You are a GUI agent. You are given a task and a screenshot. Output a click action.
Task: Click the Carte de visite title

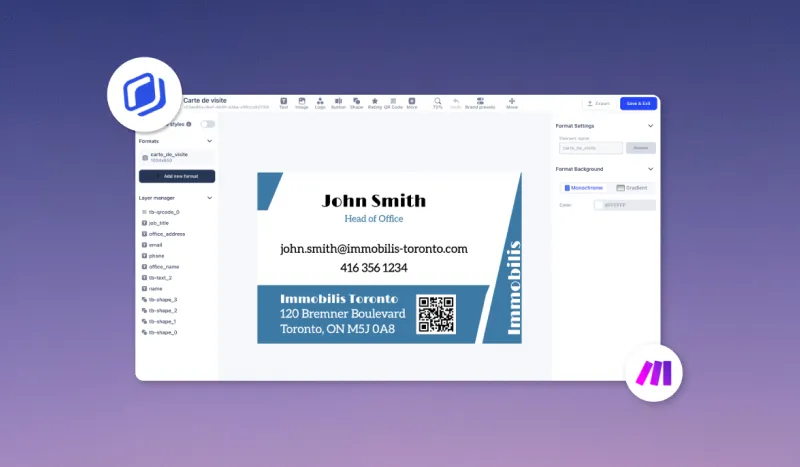205,101
